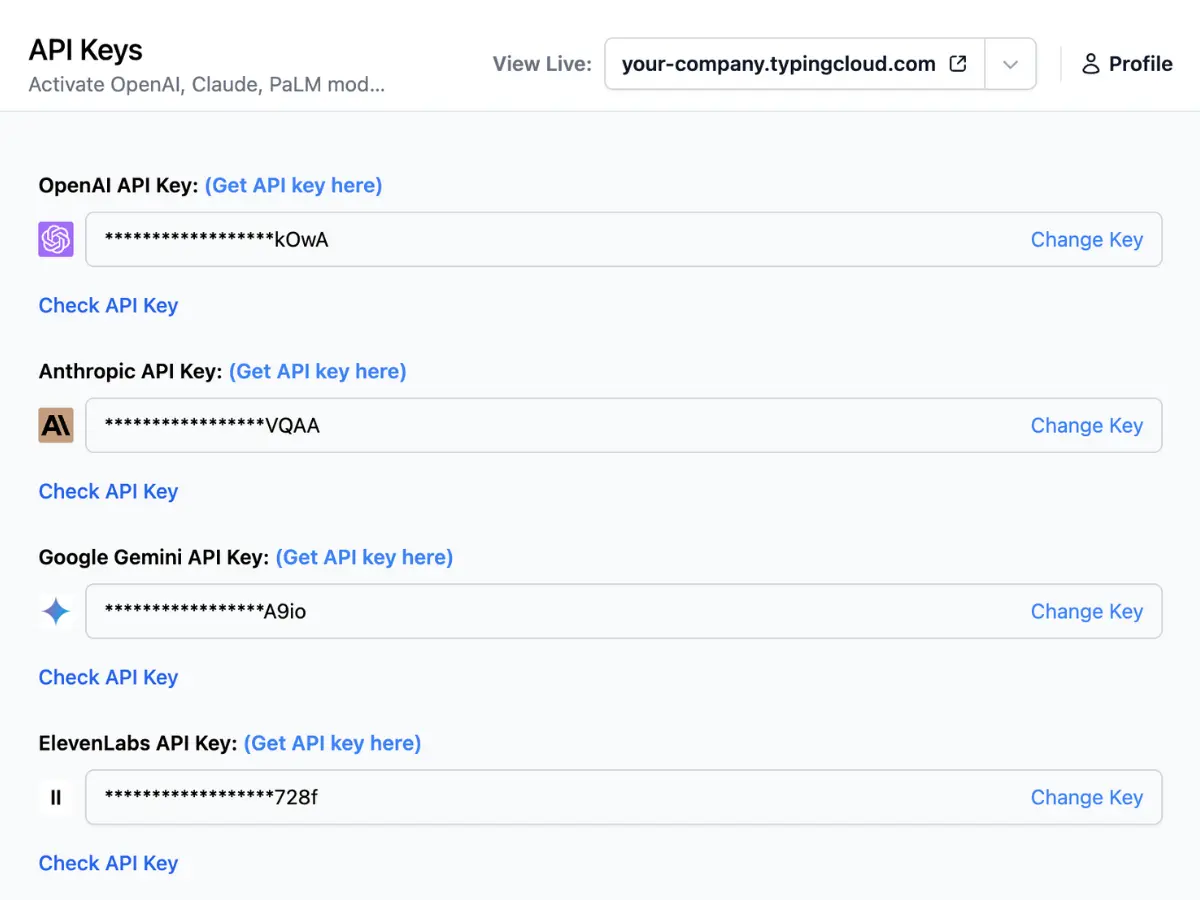Focus the OpenAI key field ending kOwA
Viewport: 1200px width, 900px height.
coord(624,239)
